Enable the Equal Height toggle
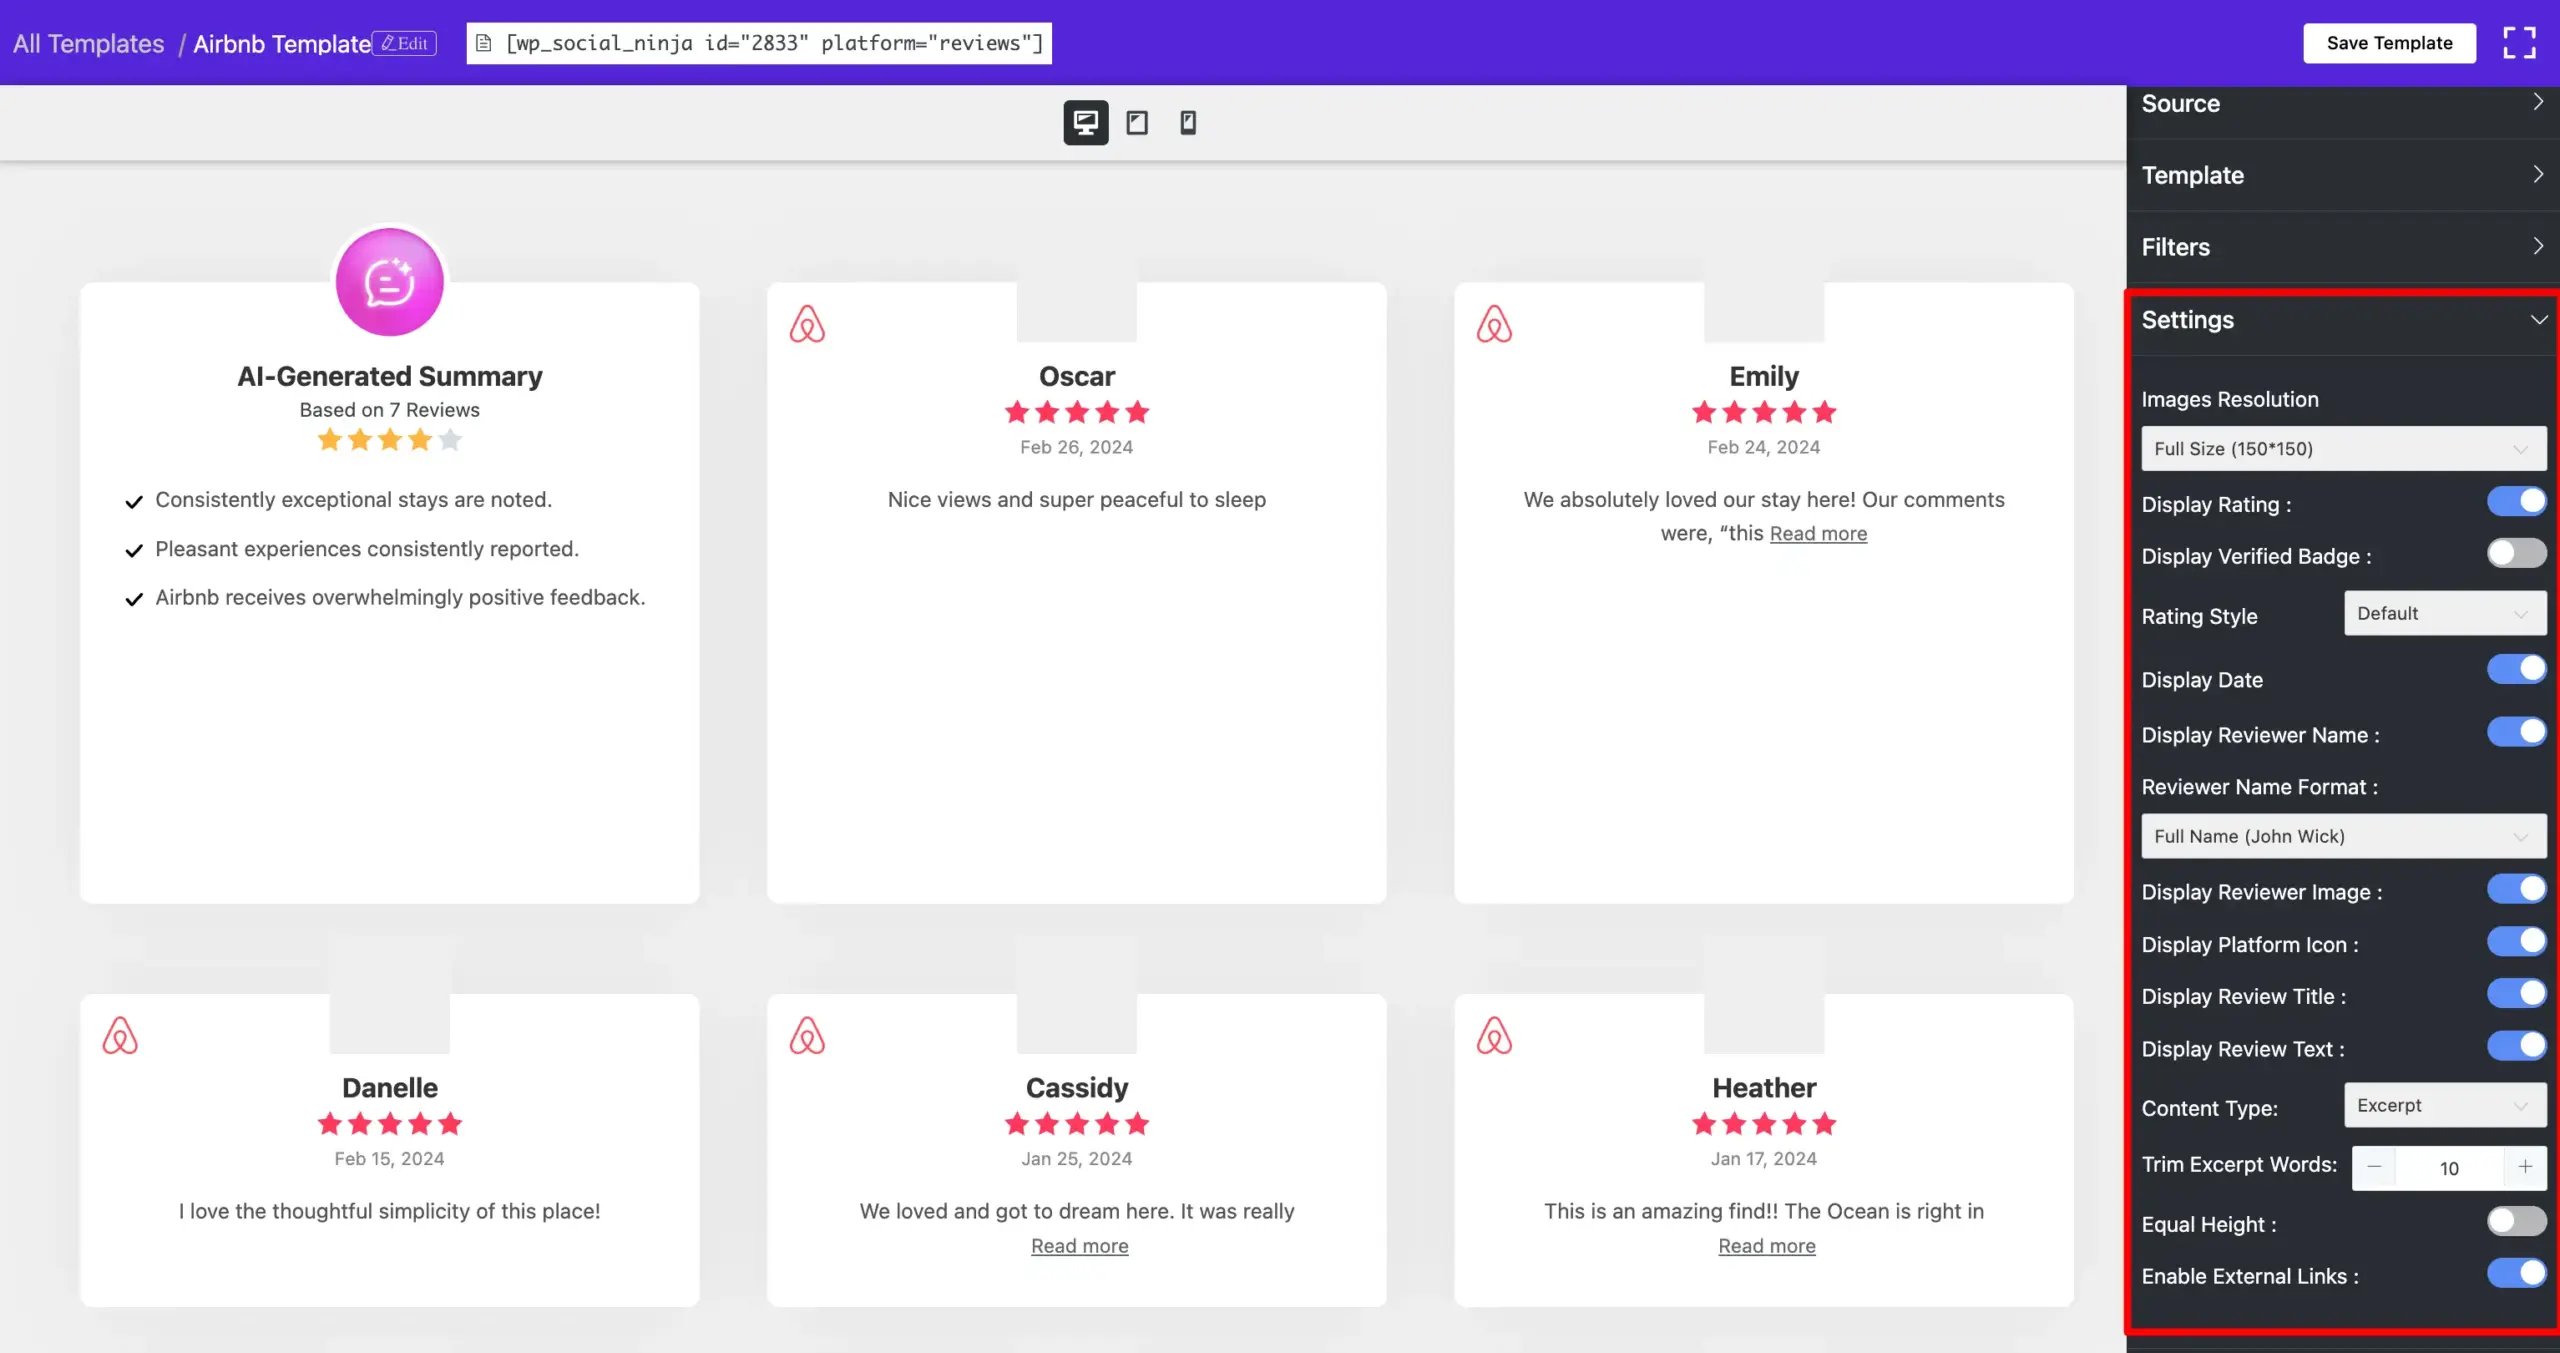2560x1353 pixels. pyautogui.click(x=2516, y=1221)
